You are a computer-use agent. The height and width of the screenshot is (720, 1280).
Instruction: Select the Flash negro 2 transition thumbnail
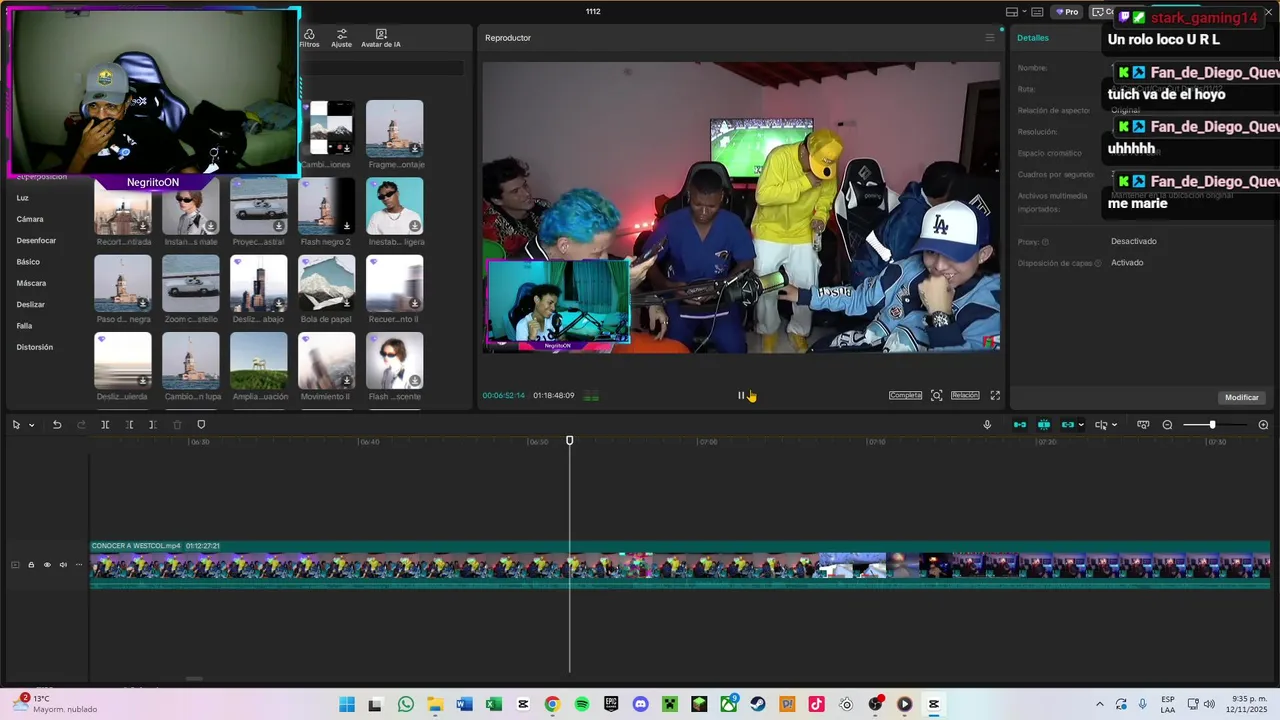[326, 206]
